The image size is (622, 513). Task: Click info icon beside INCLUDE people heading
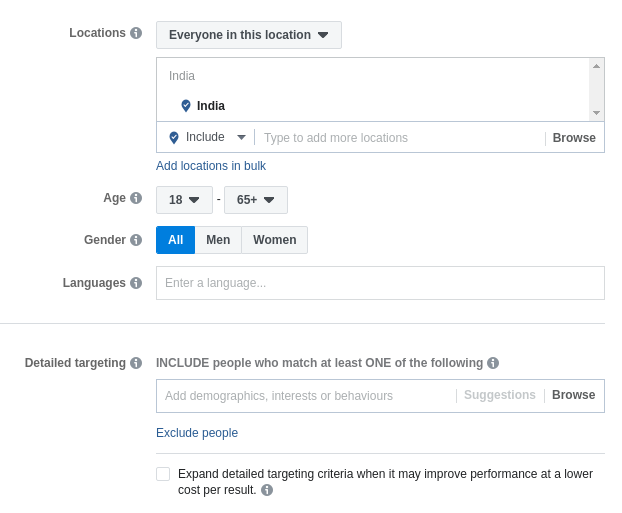(493, 363)
